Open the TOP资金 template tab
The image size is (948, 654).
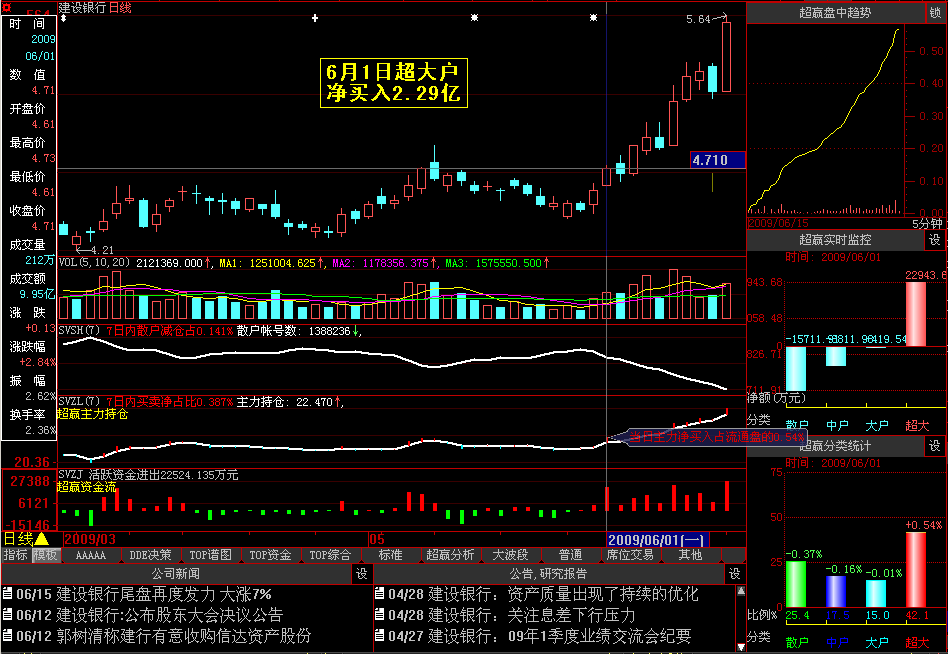tap(270, 555)
